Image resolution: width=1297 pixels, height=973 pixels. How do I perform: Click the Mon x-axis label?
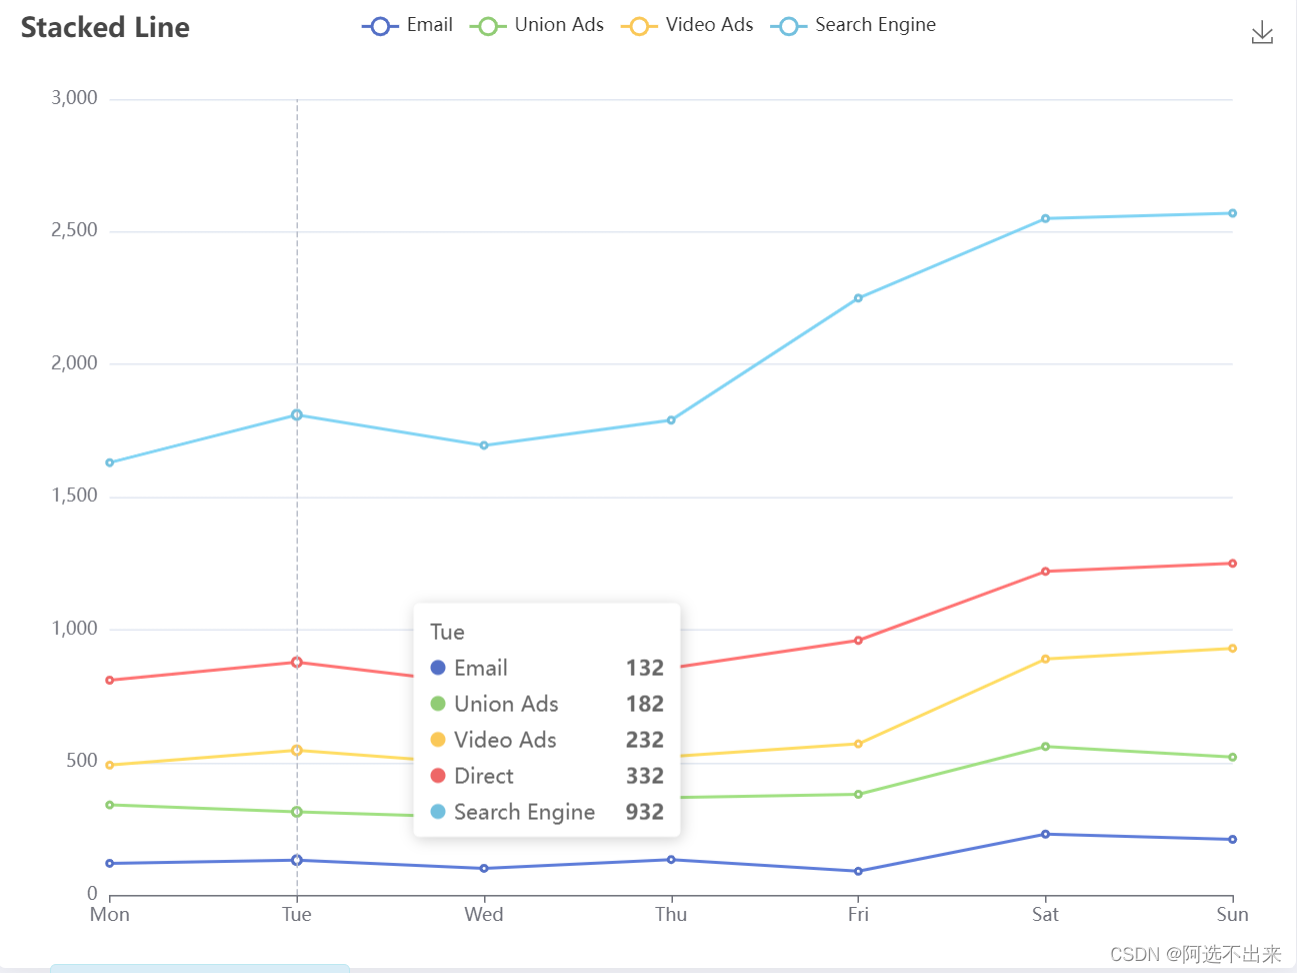[110, 914]
